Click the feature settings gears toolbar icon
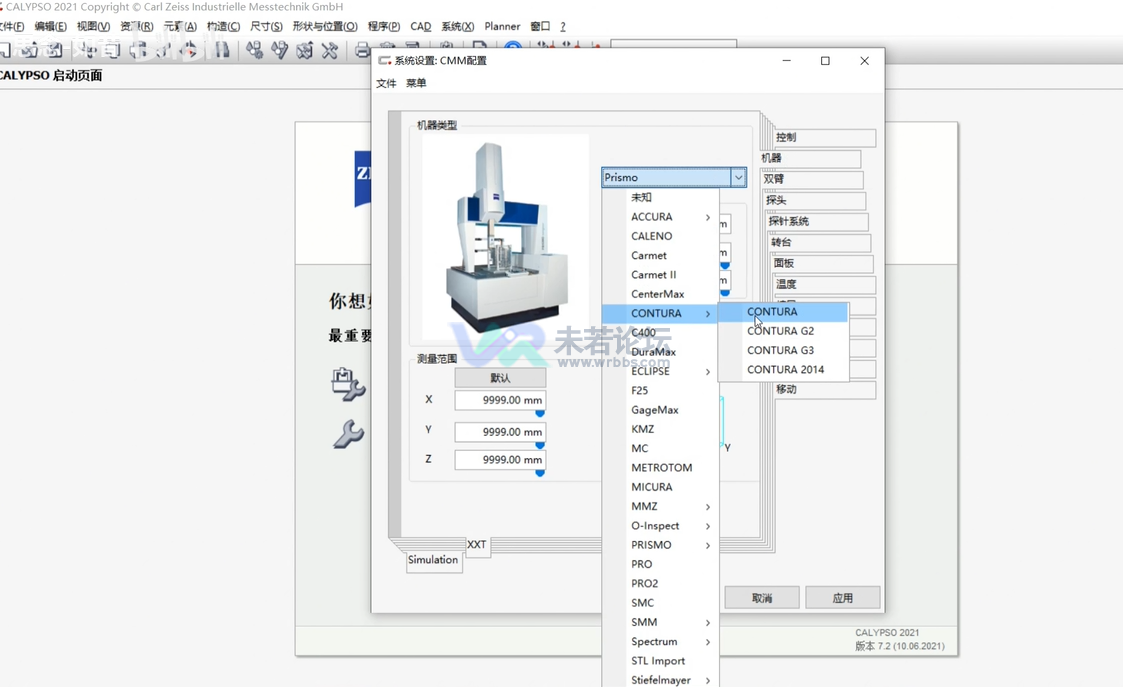The height and width of the screenshot is (687, 1123). [254, 50]
